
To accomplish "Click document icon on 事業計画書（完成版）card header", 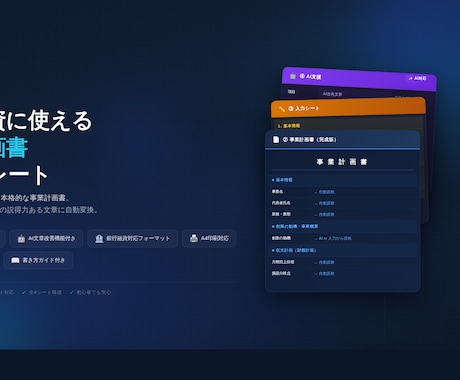I will tap(276, 139).
